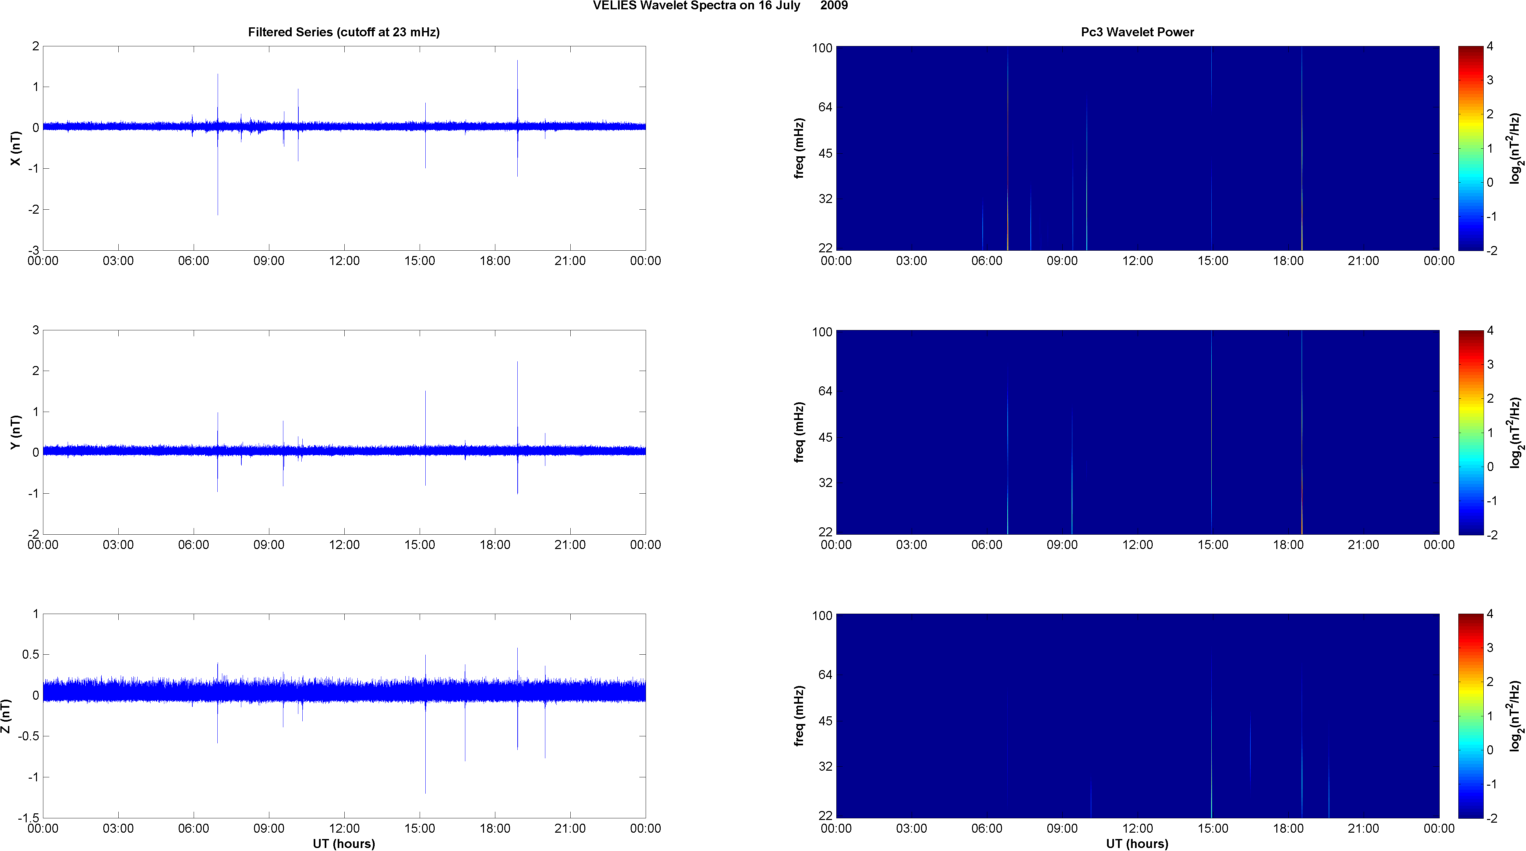Image resolution: width=1526 pixels, height=851 pixels.
Task: Click the log2(nT²/Hz) label of the middle colorbar
Action: pyautogui.click(x=1517, y=432)
